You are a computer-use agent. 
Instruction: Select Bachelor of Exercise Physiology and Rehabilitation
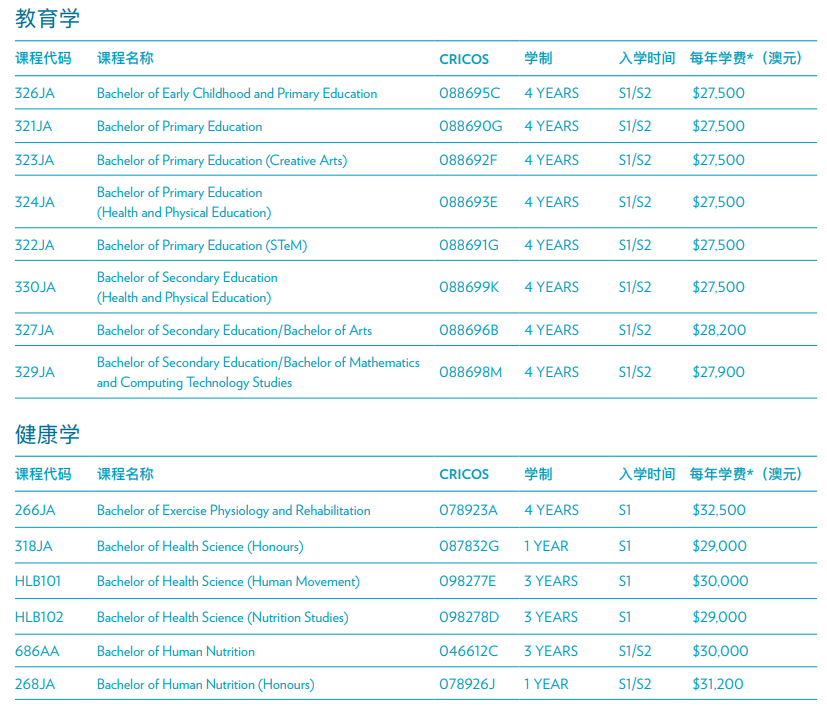coord(234,511)
